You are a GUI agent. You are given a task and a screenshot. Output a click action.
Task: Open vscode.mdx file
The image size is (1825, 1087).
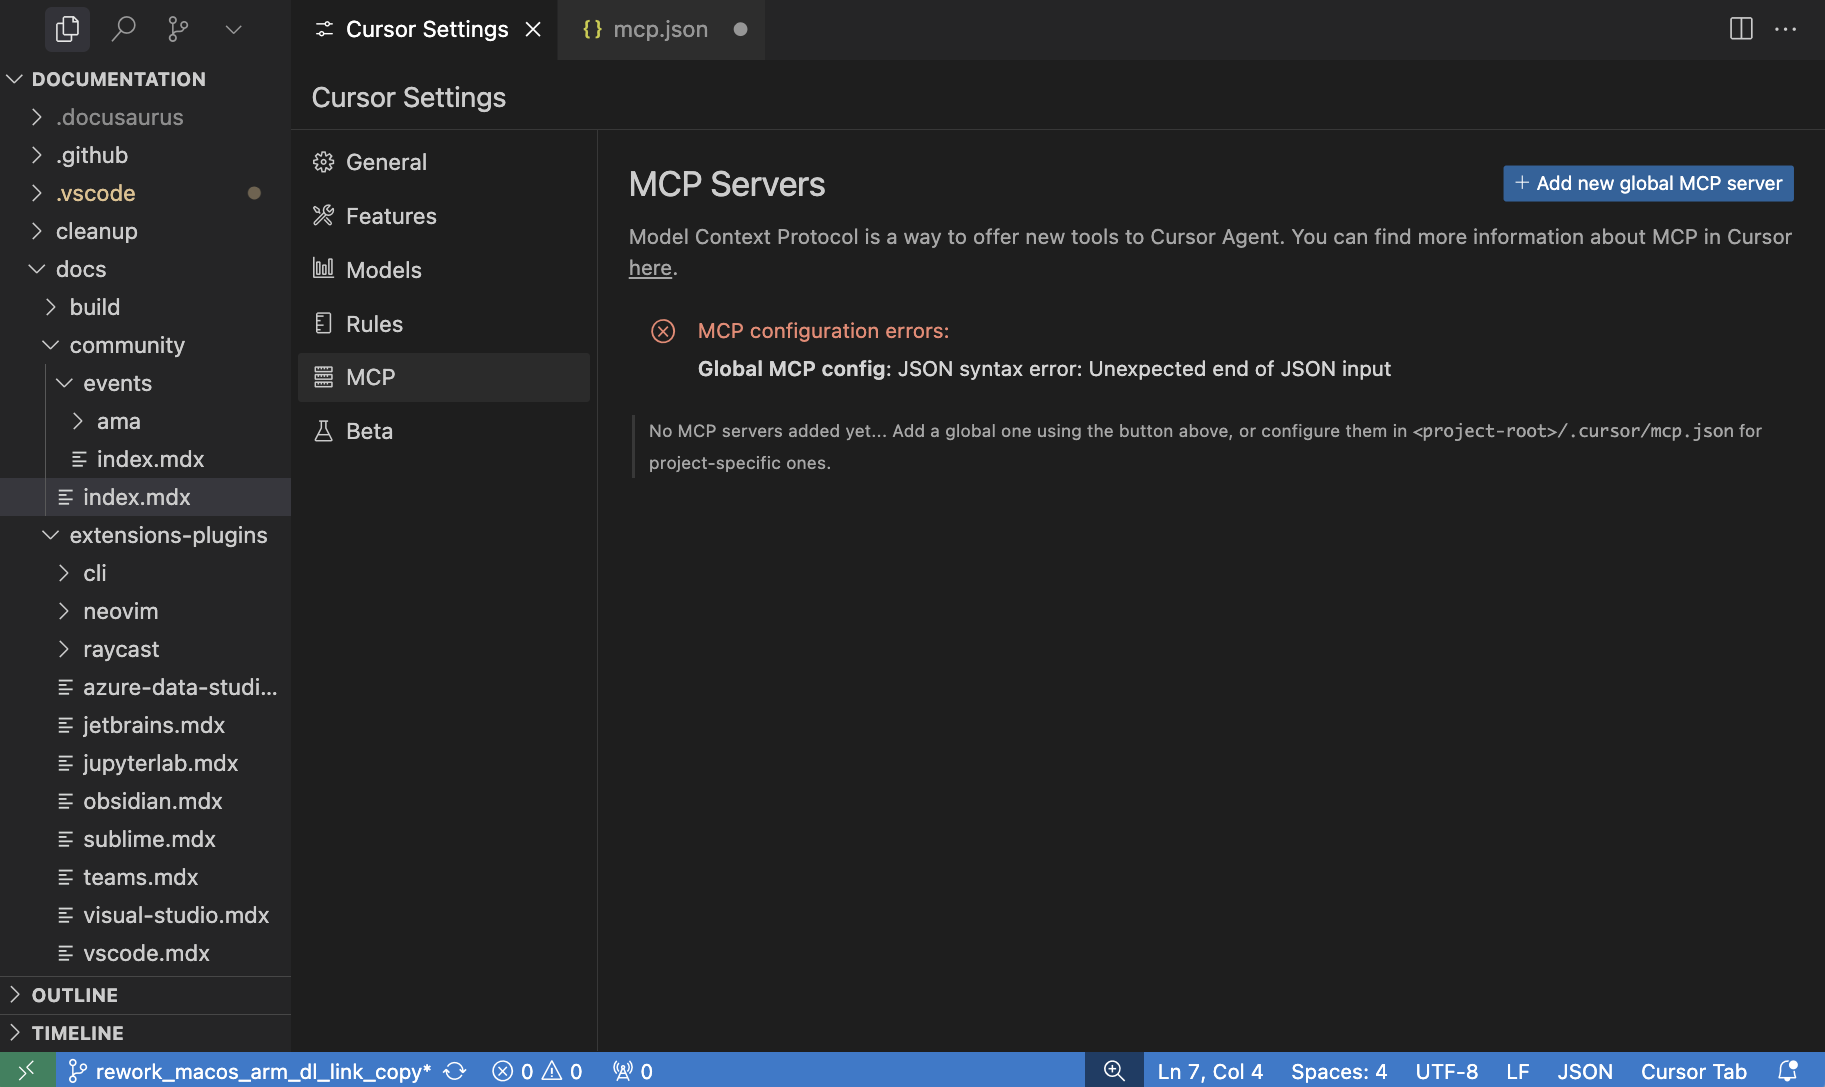[x=146, y=953]
